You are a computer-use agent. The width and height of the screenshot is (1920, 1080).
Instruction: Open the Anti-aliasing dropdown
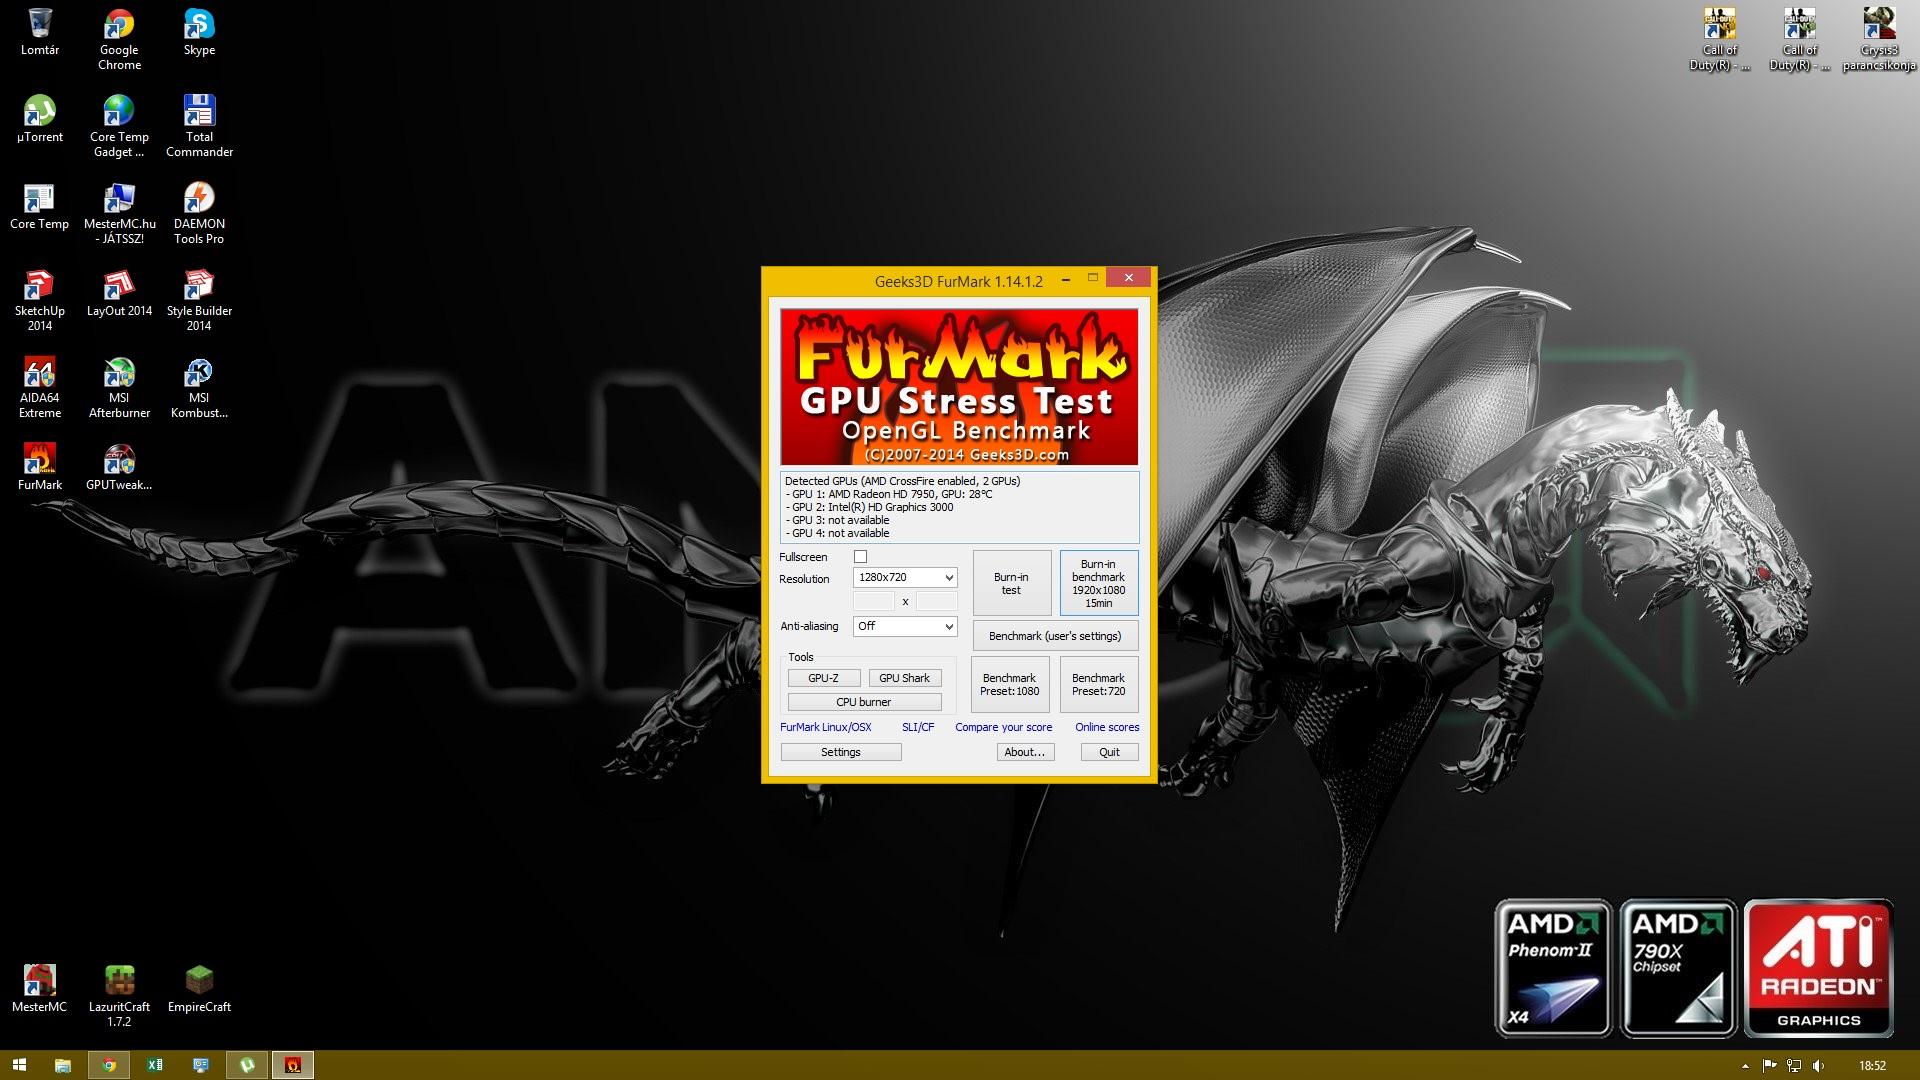click(x=905, y=626)
